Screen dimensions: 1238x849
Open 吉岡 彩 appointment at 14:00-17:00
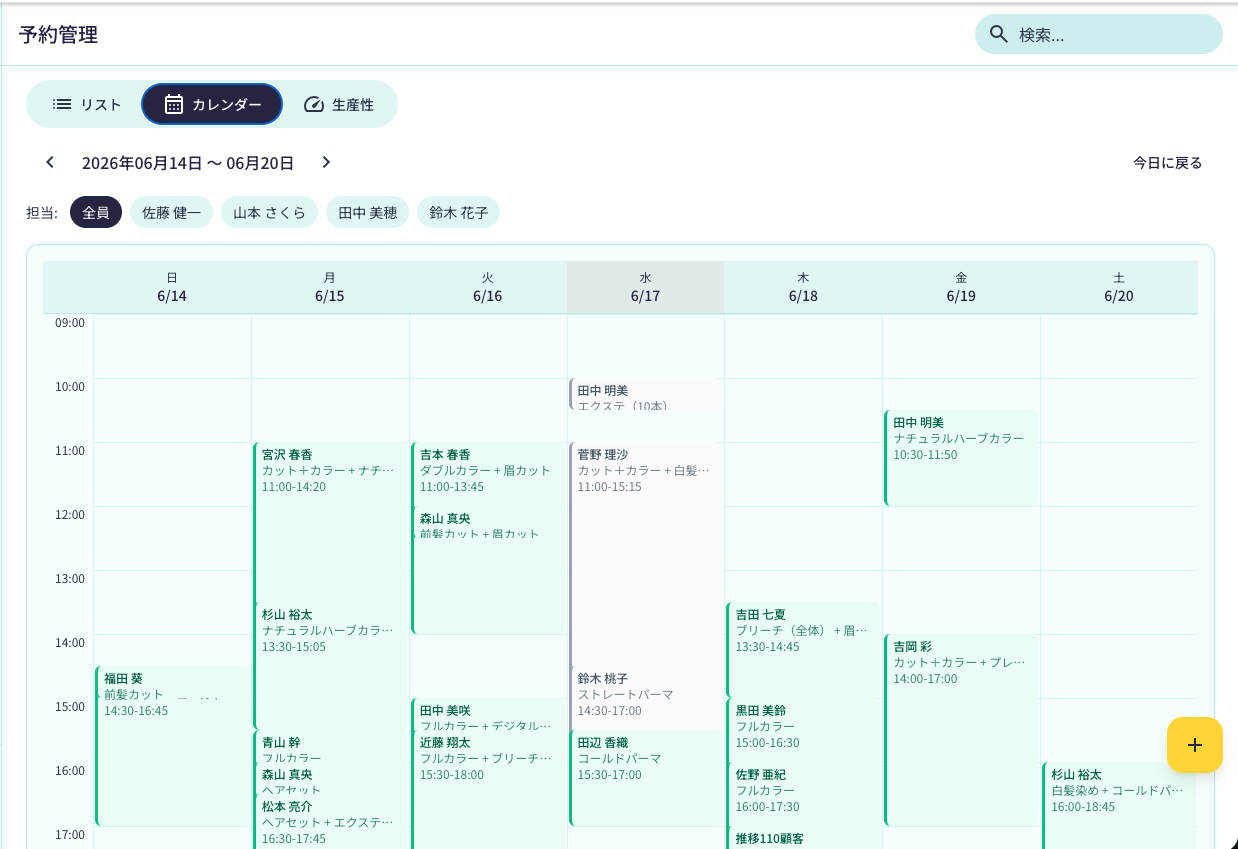coord(960,730)
